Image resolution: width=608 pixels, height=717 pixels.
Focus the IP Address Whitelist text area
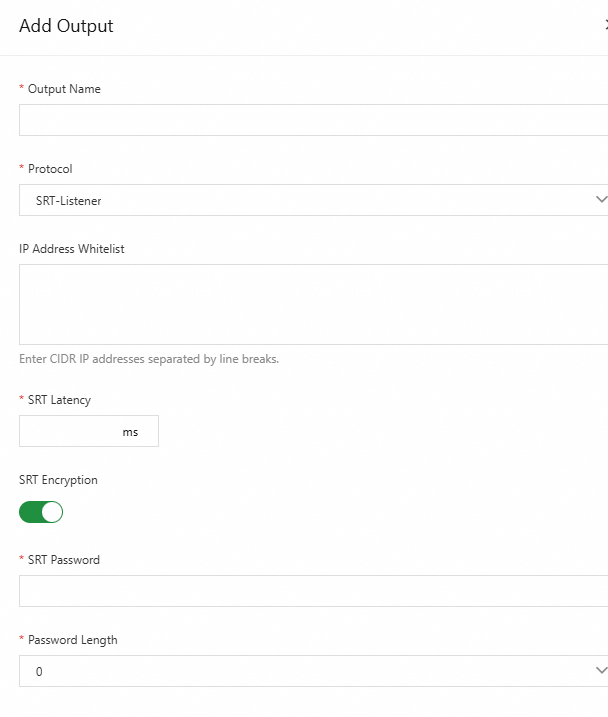pos(312,304)
